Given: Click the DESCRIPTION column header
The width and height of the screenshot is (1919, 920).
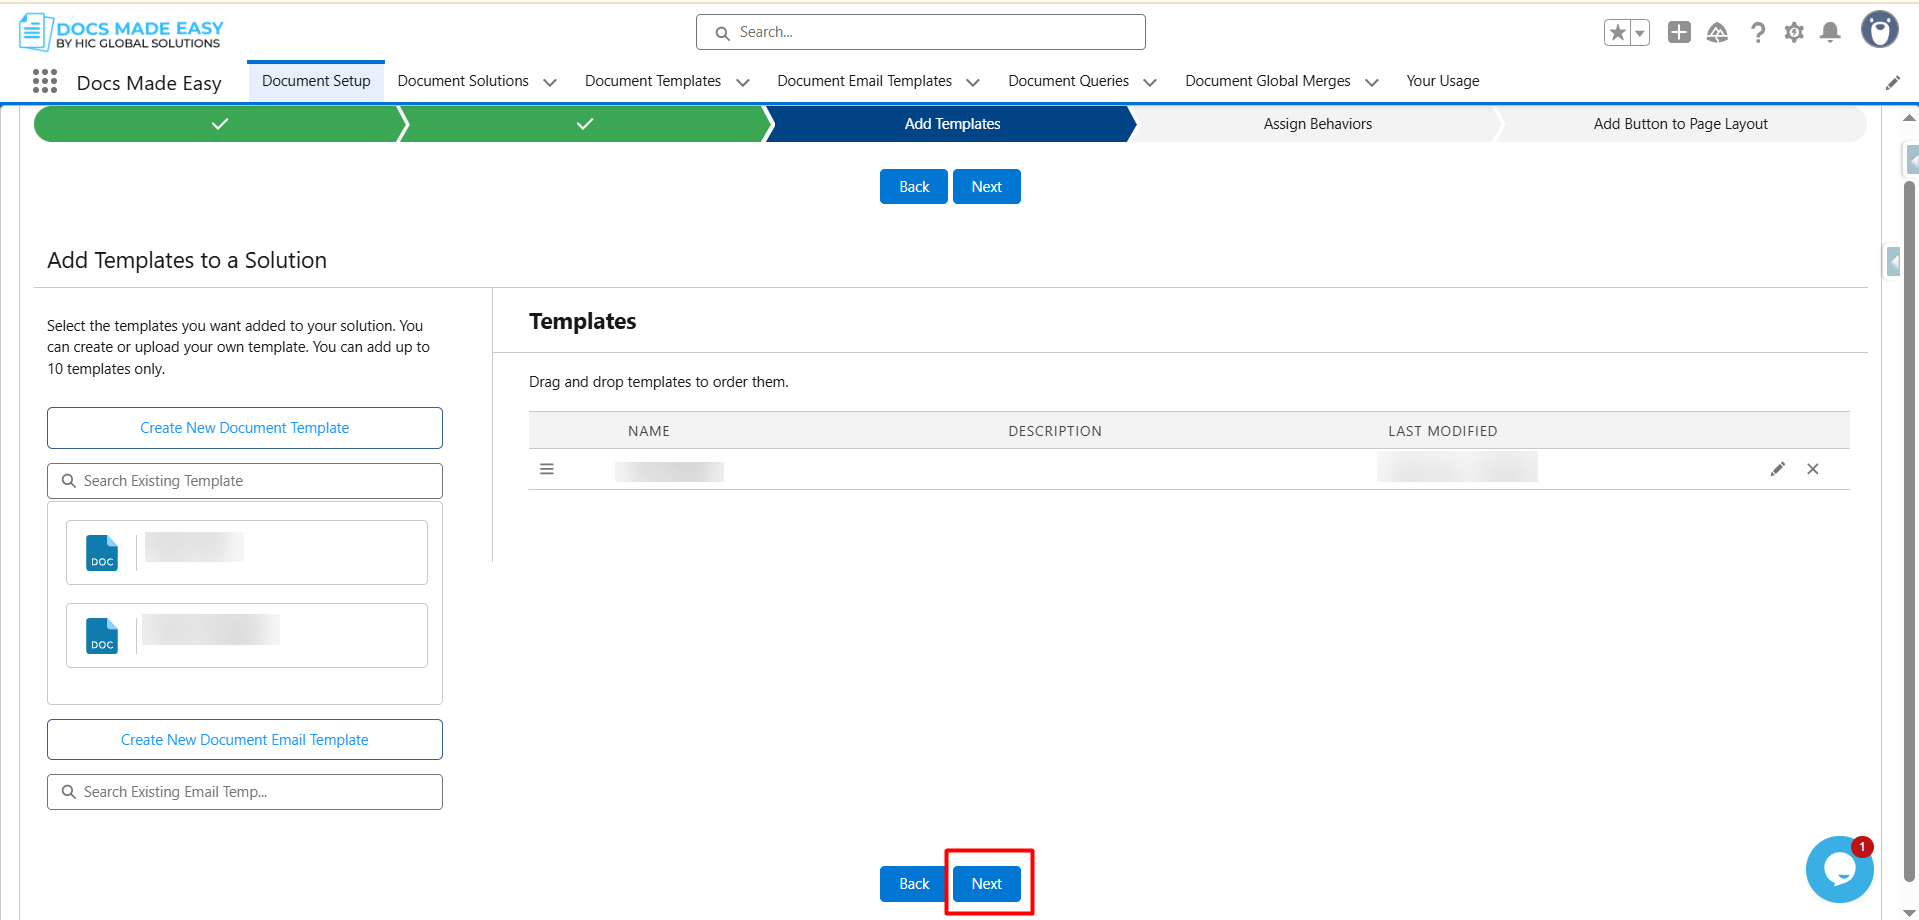Looking at the screenshot, I should (x=1055, y=431).
